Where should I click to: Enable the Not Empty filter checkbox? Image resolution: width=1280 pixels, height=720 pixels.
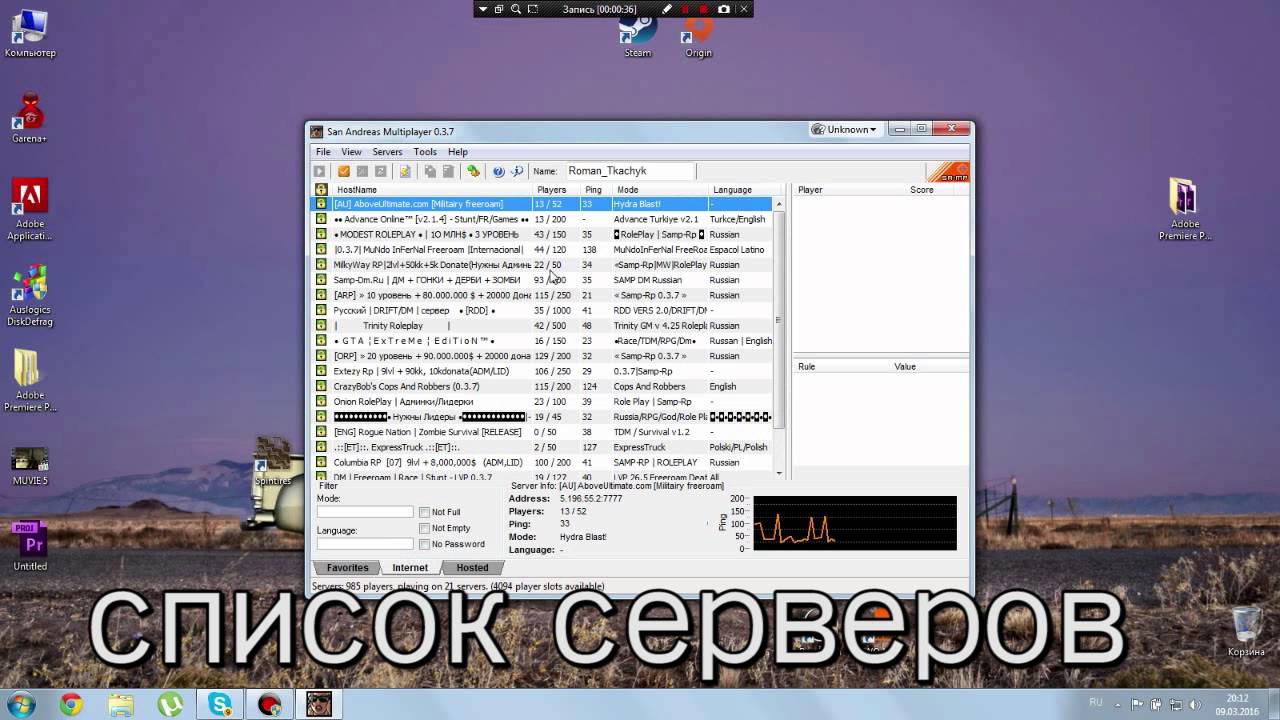coord(425,528)
